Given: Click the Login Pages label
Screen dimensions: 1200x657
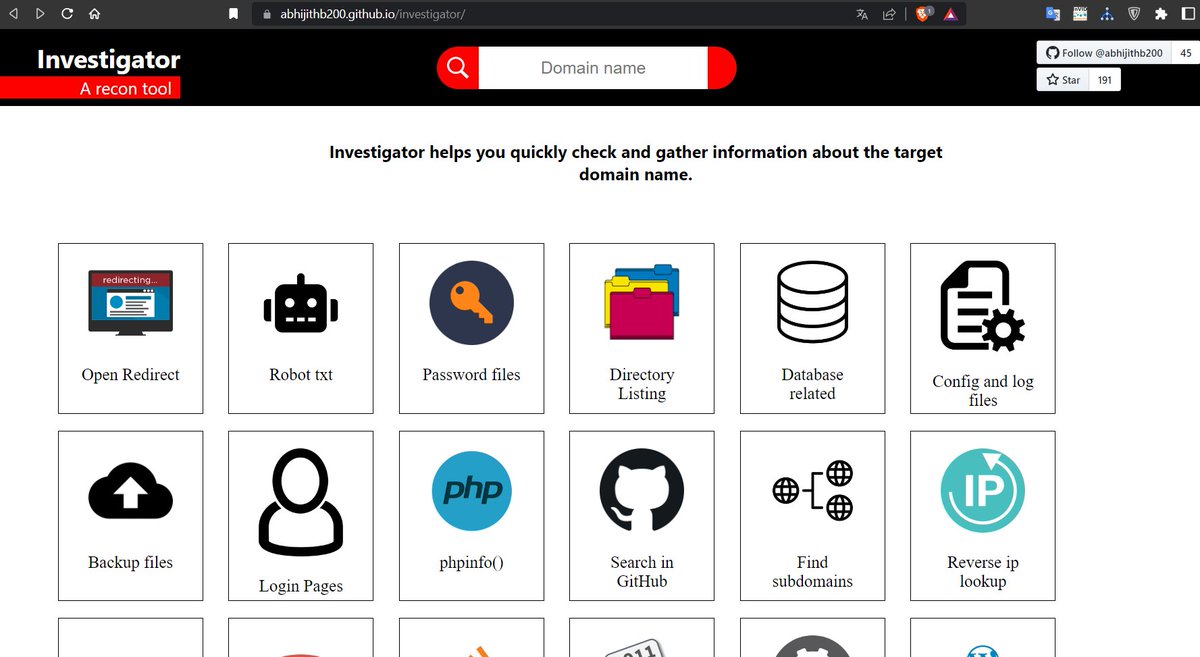Looking at the screenshot, I should tap(301, 586).
